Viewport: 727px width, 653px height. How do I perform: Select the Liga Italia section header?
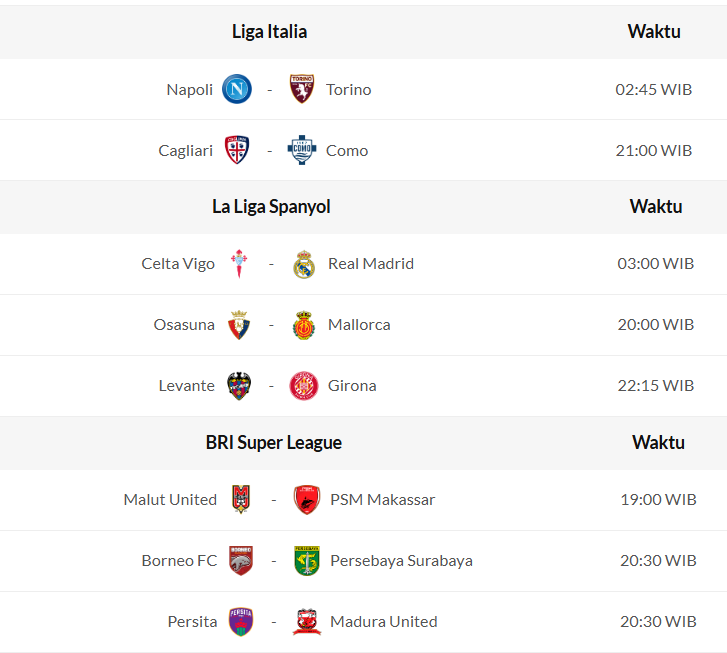pos(269,32)
